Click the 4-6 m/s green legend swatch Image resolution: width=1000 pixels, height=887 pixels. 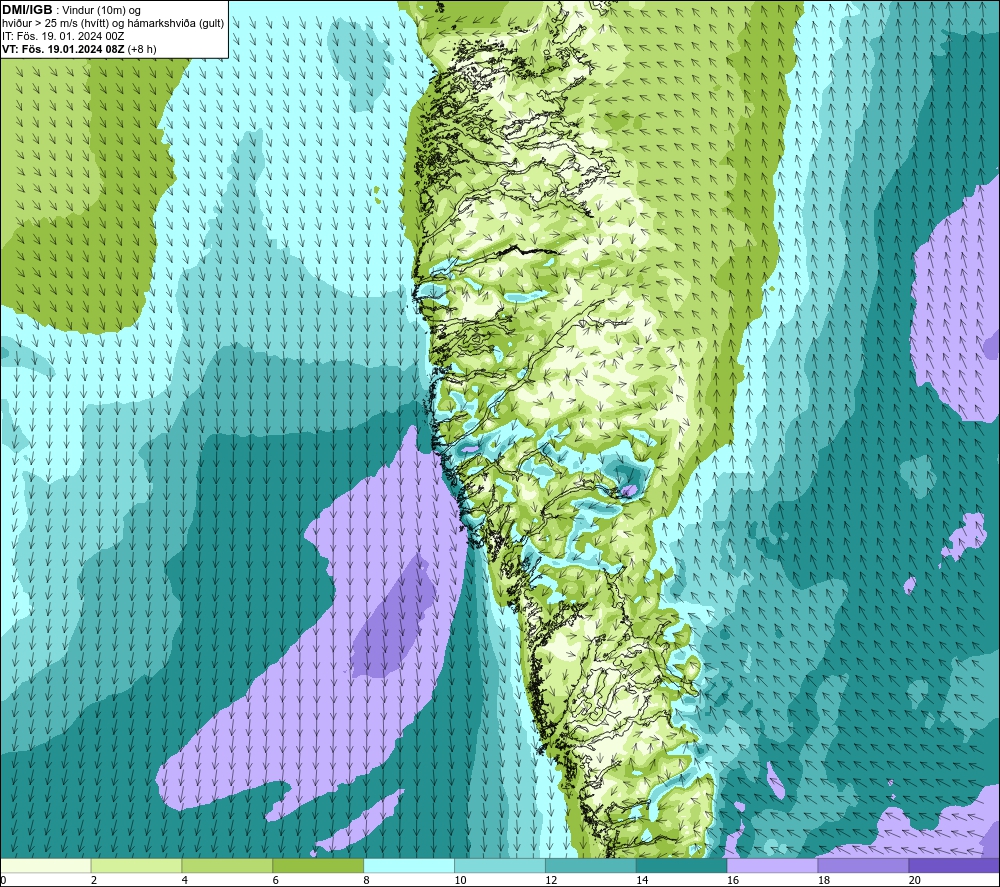tap(227, 865)
